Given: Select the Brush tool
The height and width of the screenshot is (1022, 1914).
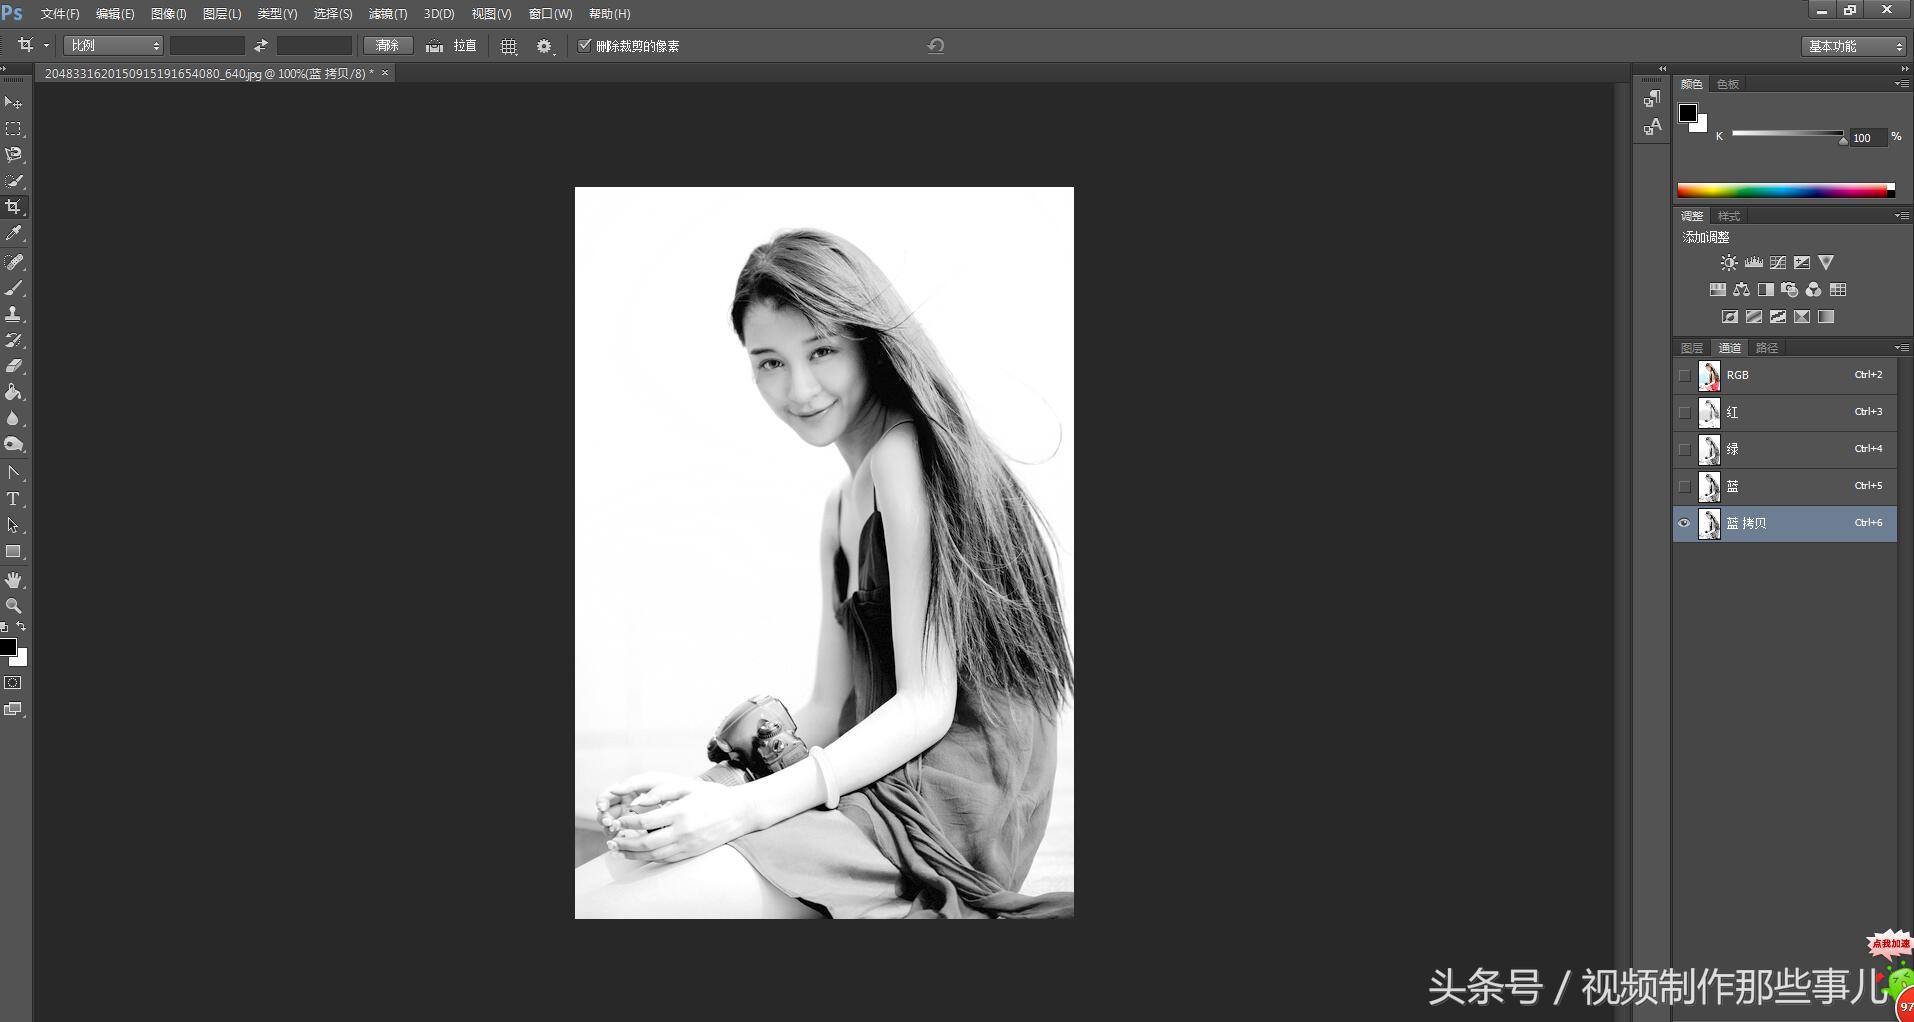Looking at the screenshot, I should click(14, 288).
